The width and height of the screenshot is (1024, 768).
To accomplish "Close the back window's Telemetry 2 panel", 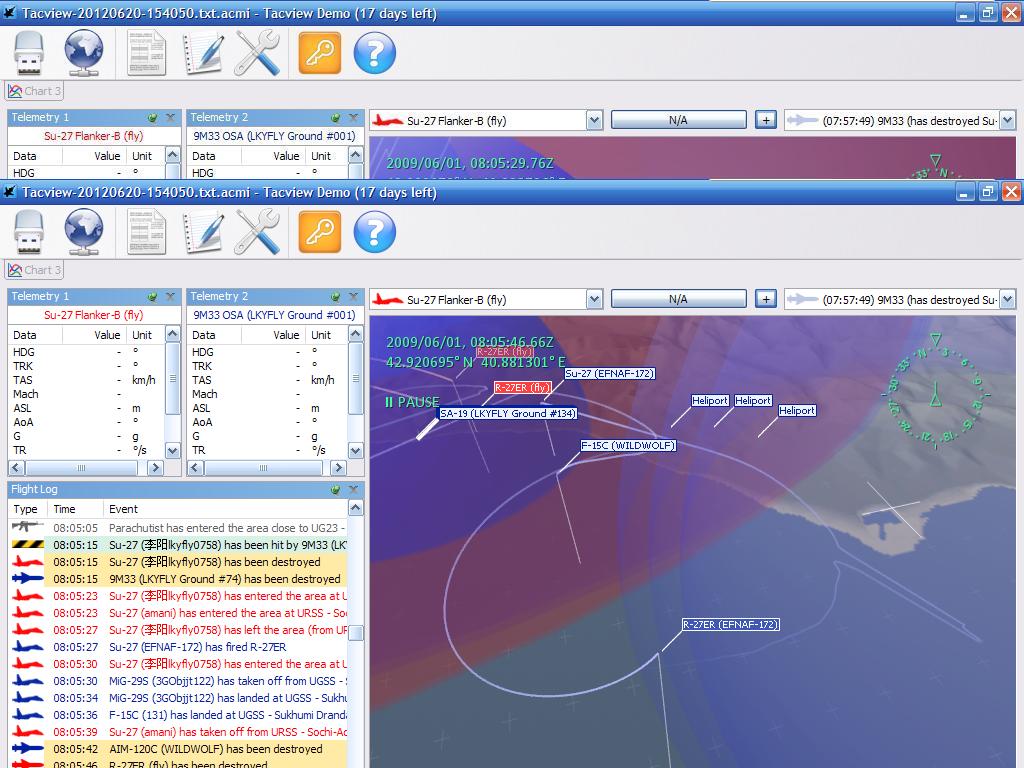I will click(353, 118).
